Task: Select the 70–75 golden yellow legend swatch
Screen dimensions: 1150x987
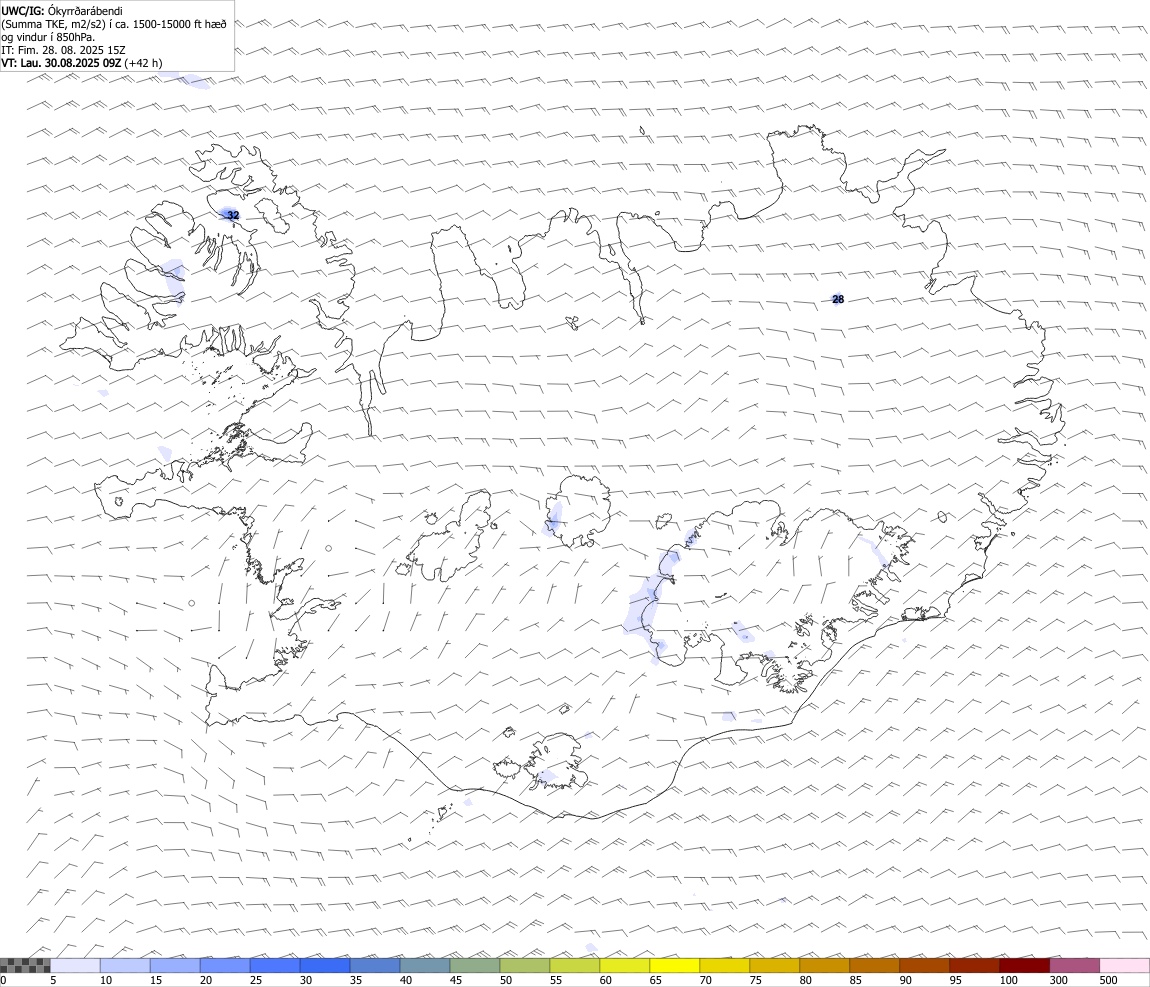Action: click(x=725, y=965)
